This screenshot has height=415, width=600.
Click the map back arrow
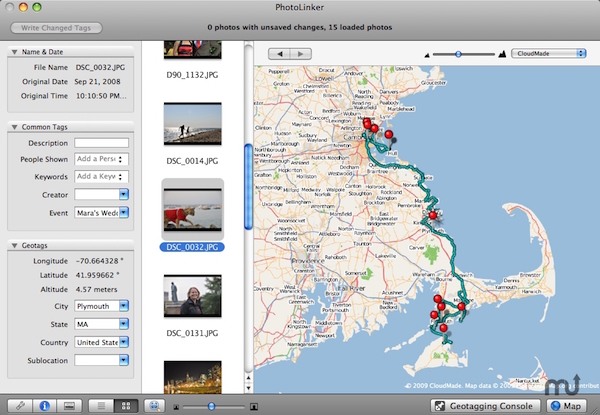pyautogui.click(x=278, y=52)
